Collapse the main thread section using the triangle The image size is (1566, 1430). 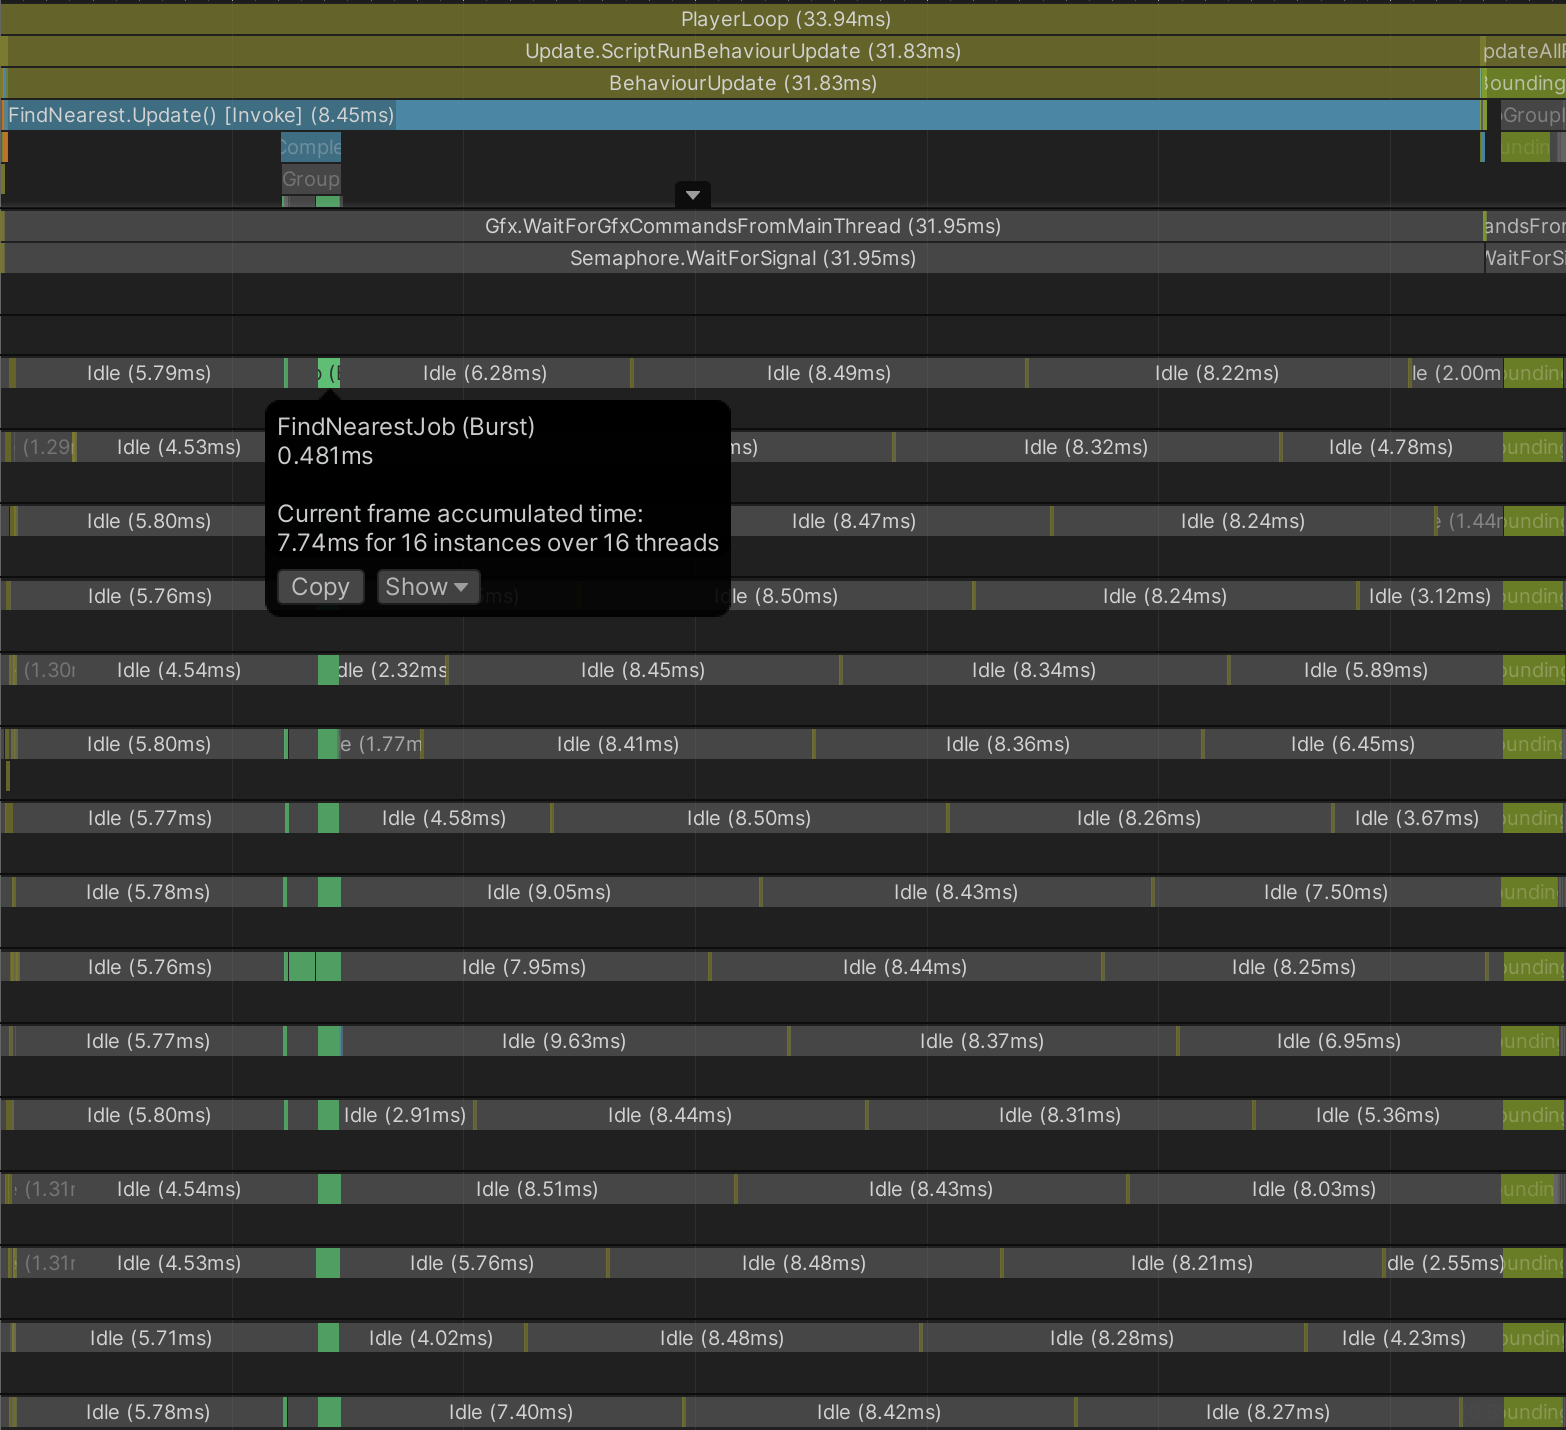[692, 195]
